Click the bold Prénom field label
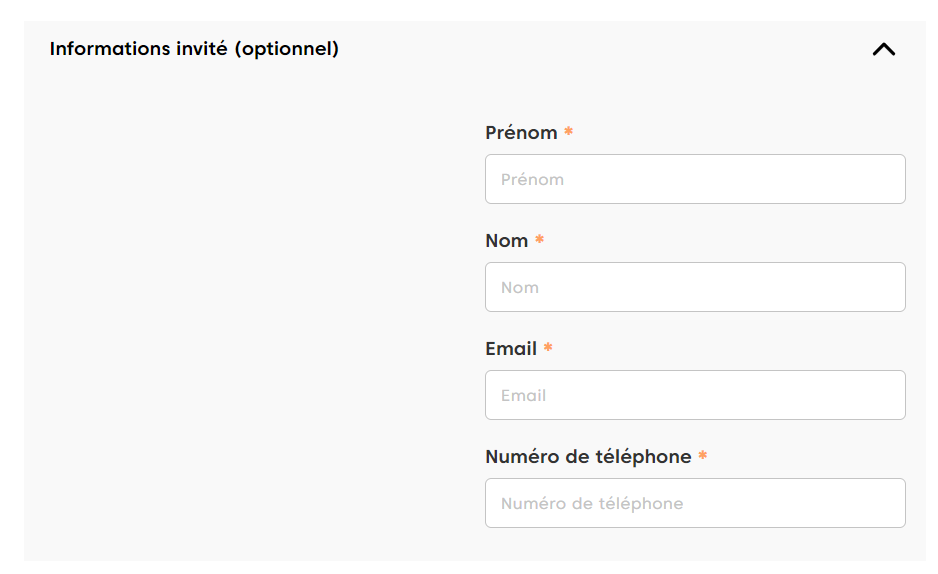This screenshot has width=938, height=574. pyautogui.click(x=521, y=133)
